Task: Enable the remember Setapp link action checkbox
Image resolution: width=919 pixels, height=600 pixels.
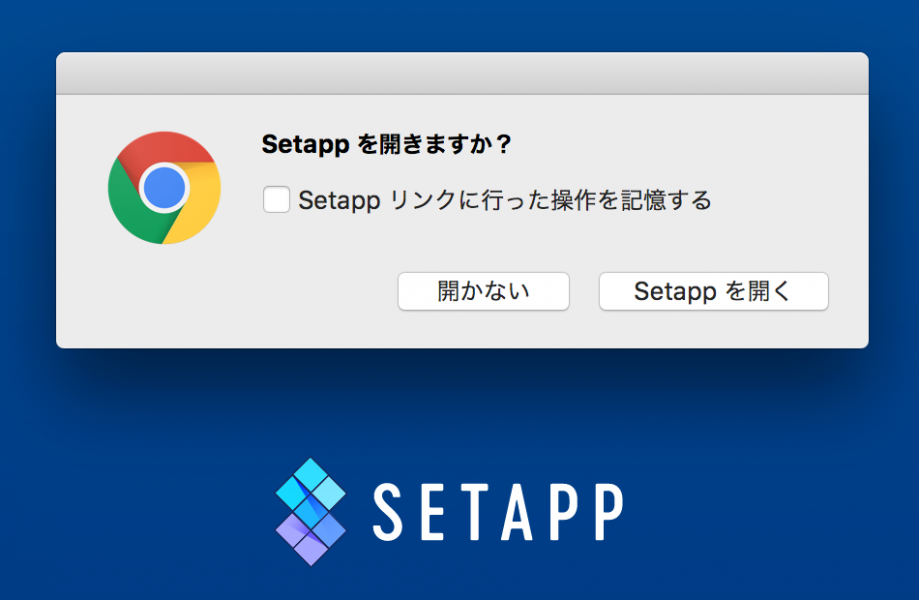Action: (x=276, y=200)
